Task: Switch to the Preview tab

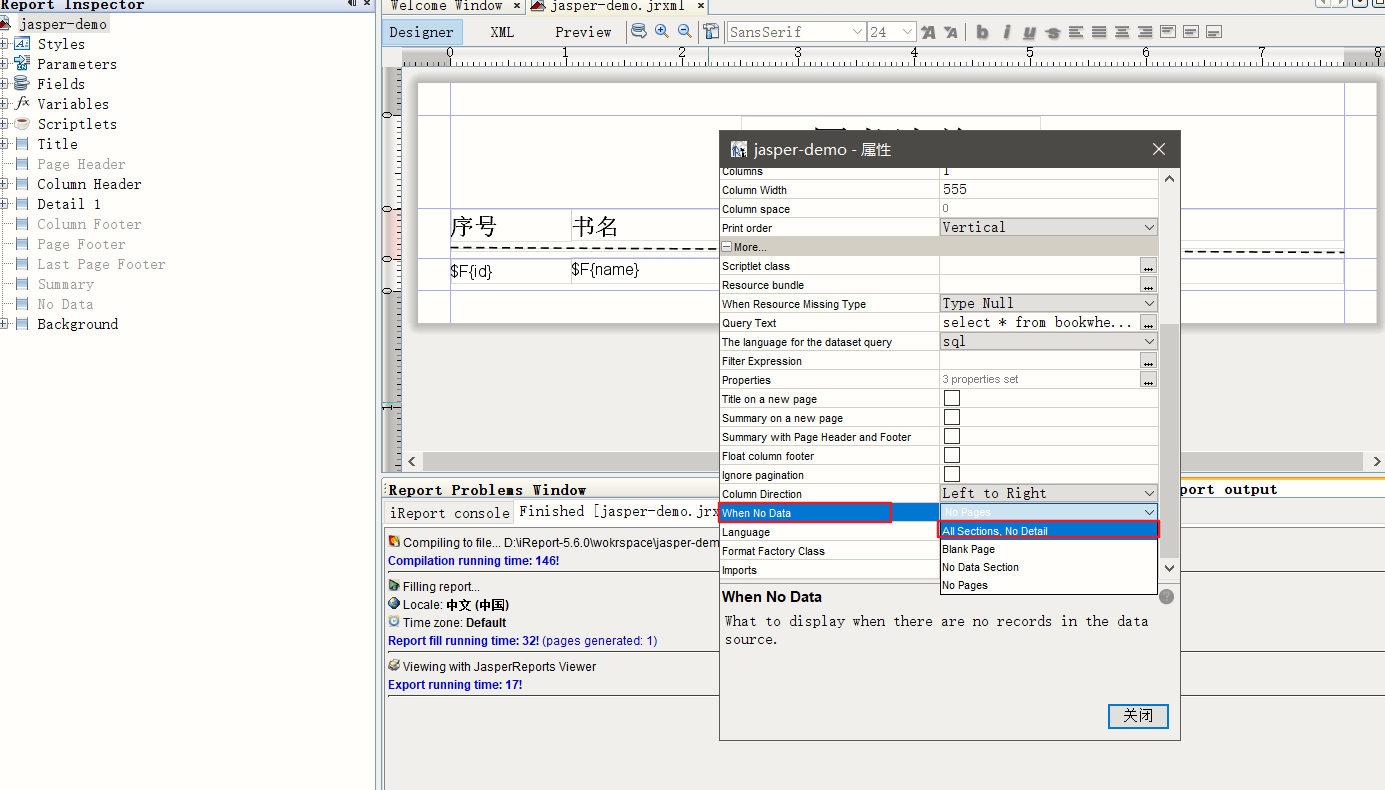Action: coord(583,31)
